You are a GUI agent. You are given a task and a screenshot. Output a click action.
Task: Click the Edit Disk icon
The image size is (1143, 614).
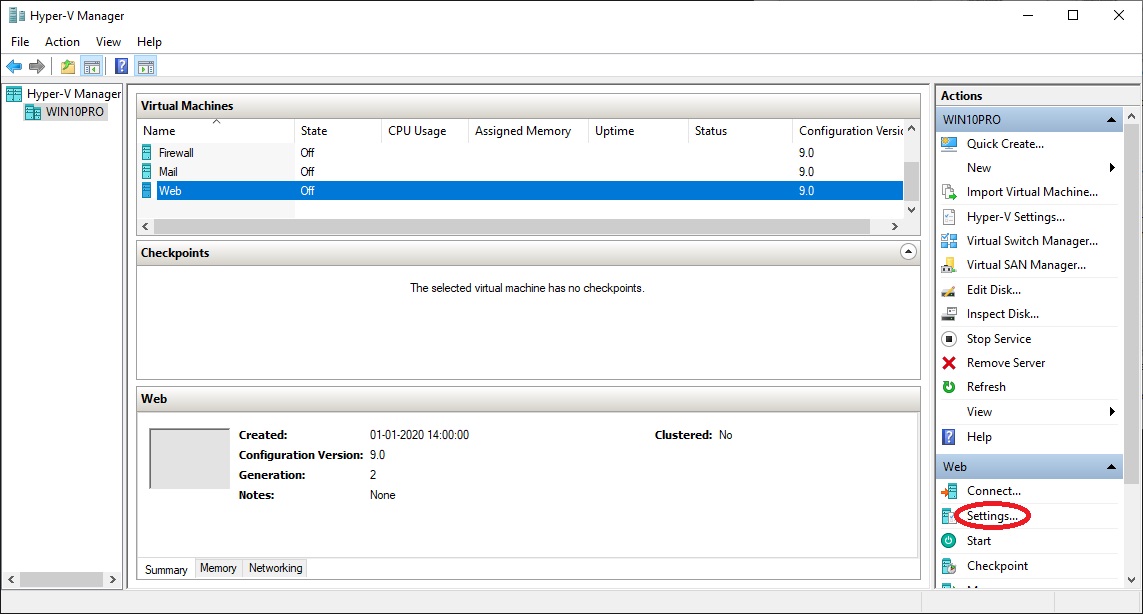tap(949, 290)
